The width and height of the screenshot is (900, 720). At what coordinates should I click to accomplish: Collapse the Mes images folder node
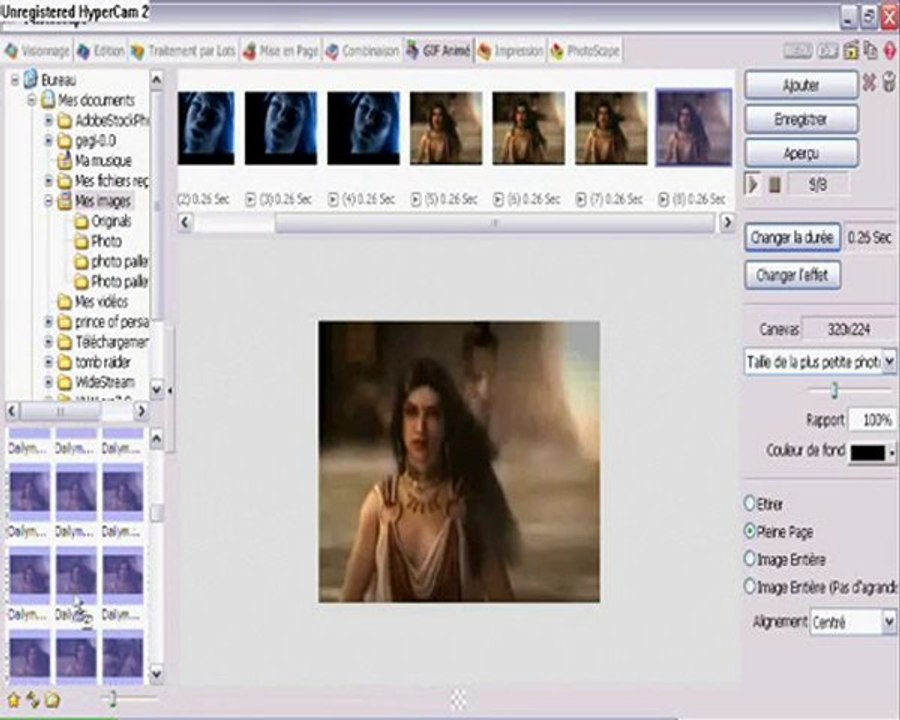click(49, 201)
